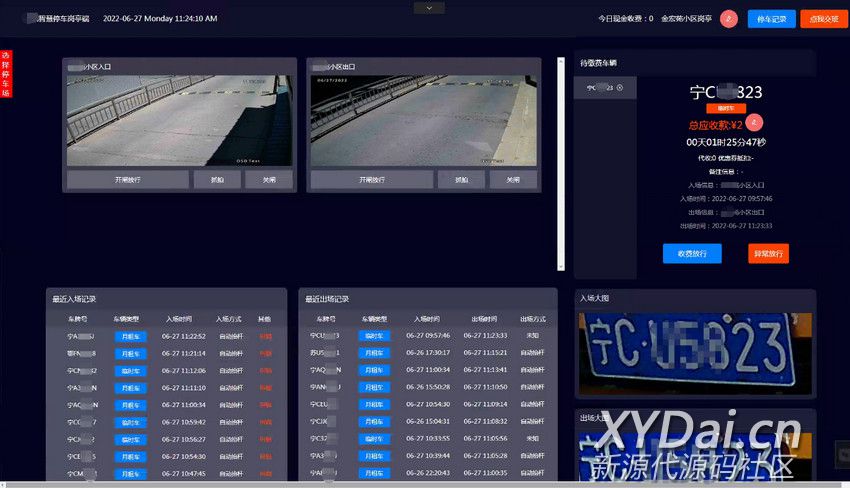Select the pending vehicle tab in 待缴费车辆

pyautogui.click(x=603, y=88)
